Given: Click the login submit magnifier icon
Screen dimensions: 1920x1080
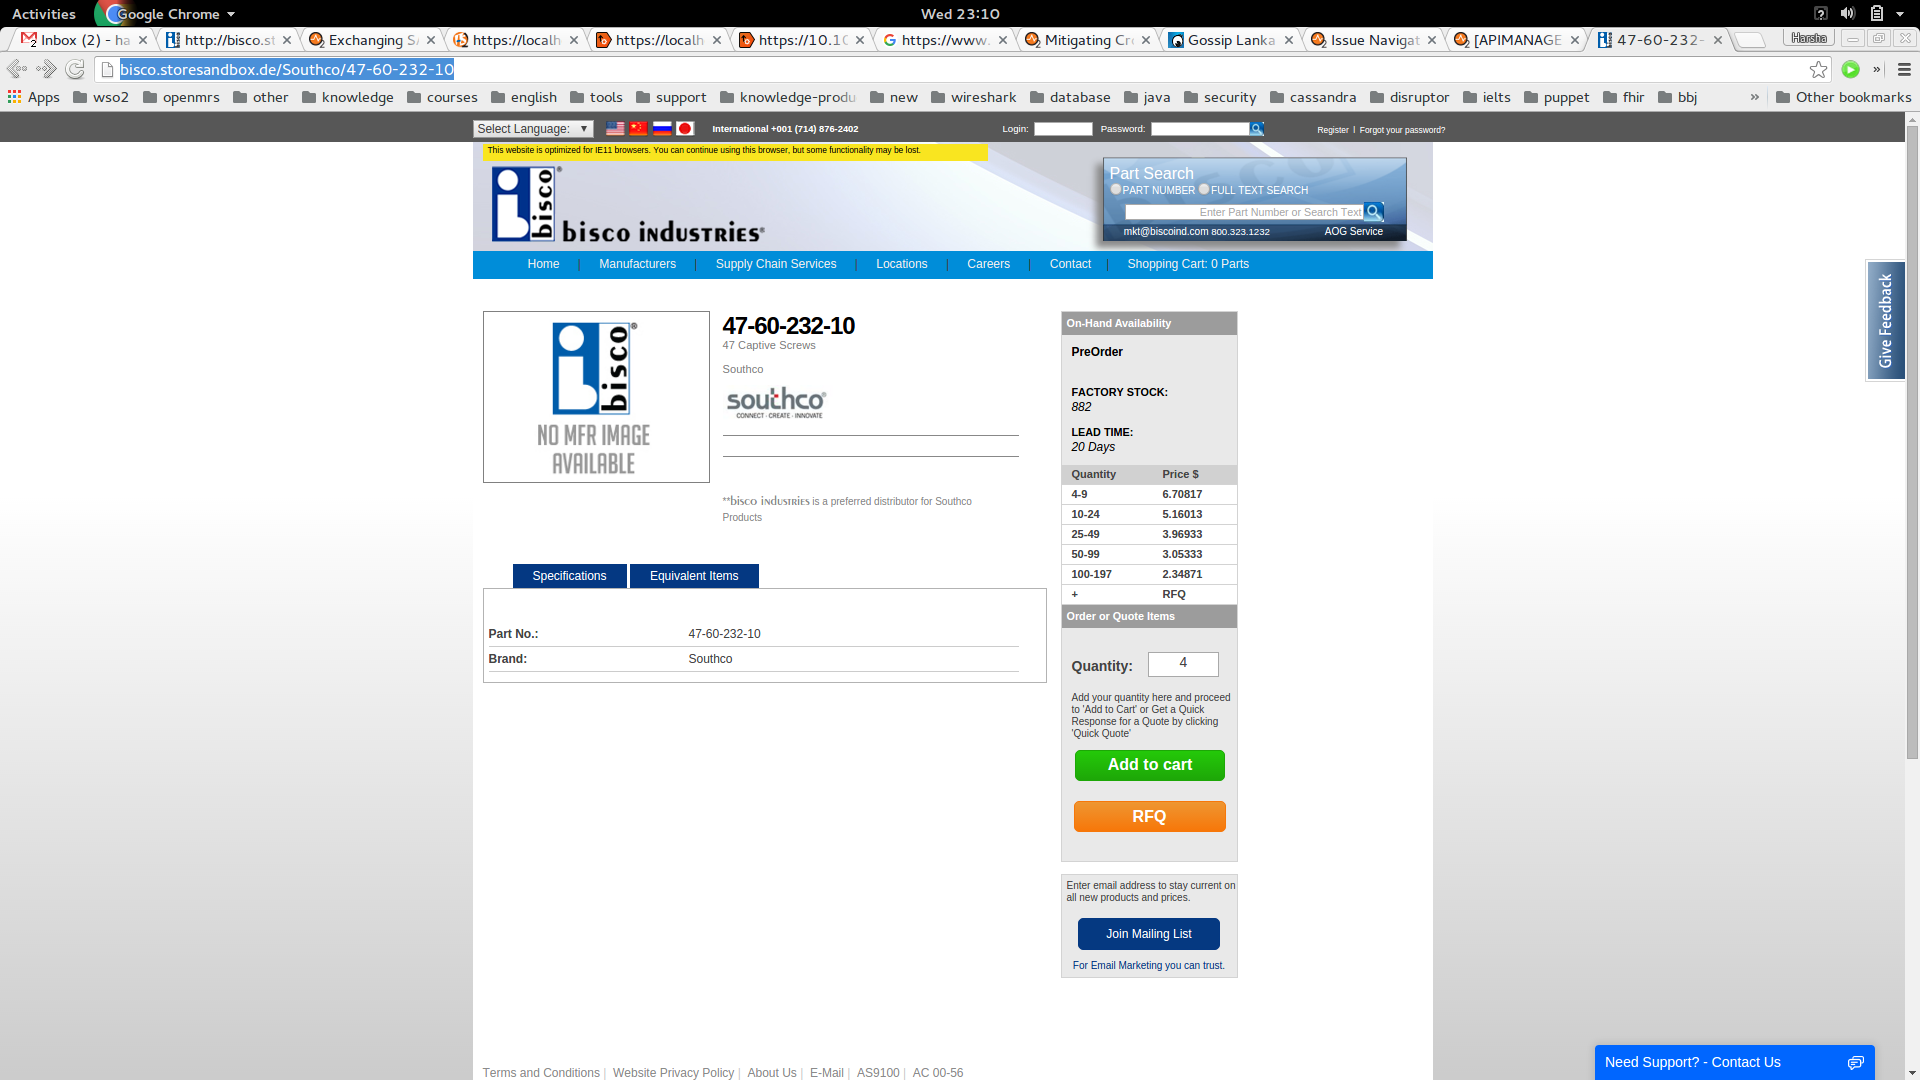Looking at the screenshot, I should [x=1257, y=129].
